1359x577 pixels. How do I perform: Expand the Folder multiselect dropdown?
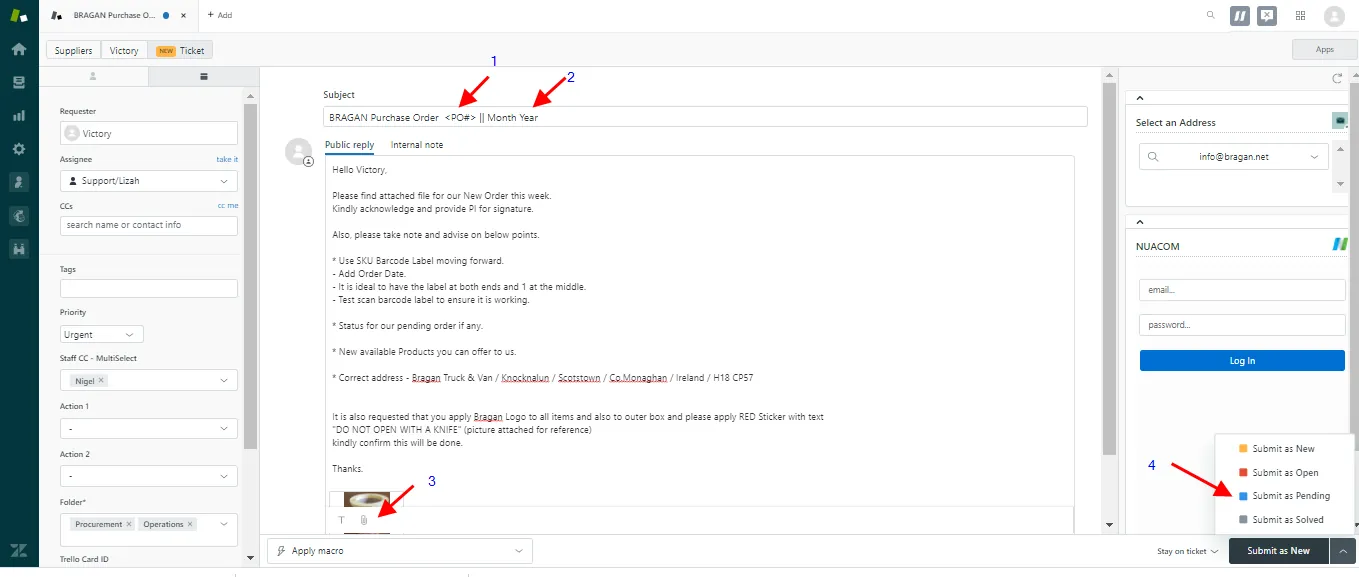(224, 524)
